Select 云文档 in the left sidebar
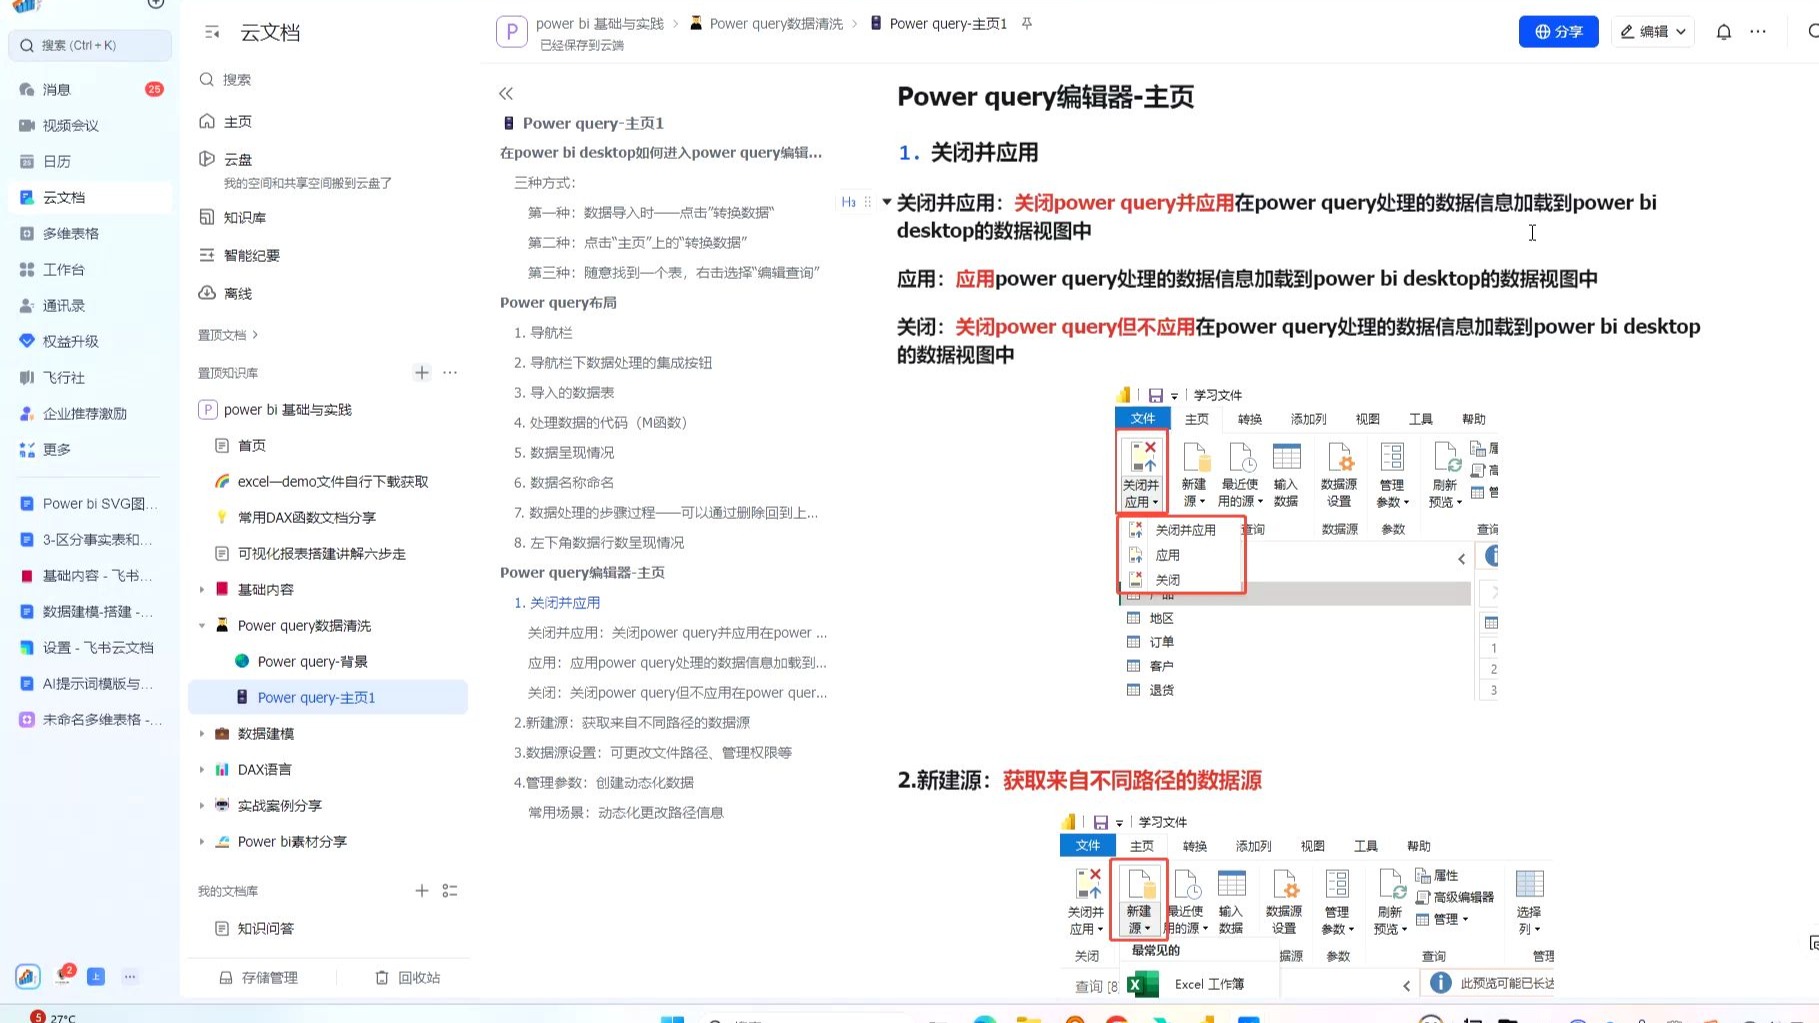This screenshot has width=1819, height=1023. 90,197
